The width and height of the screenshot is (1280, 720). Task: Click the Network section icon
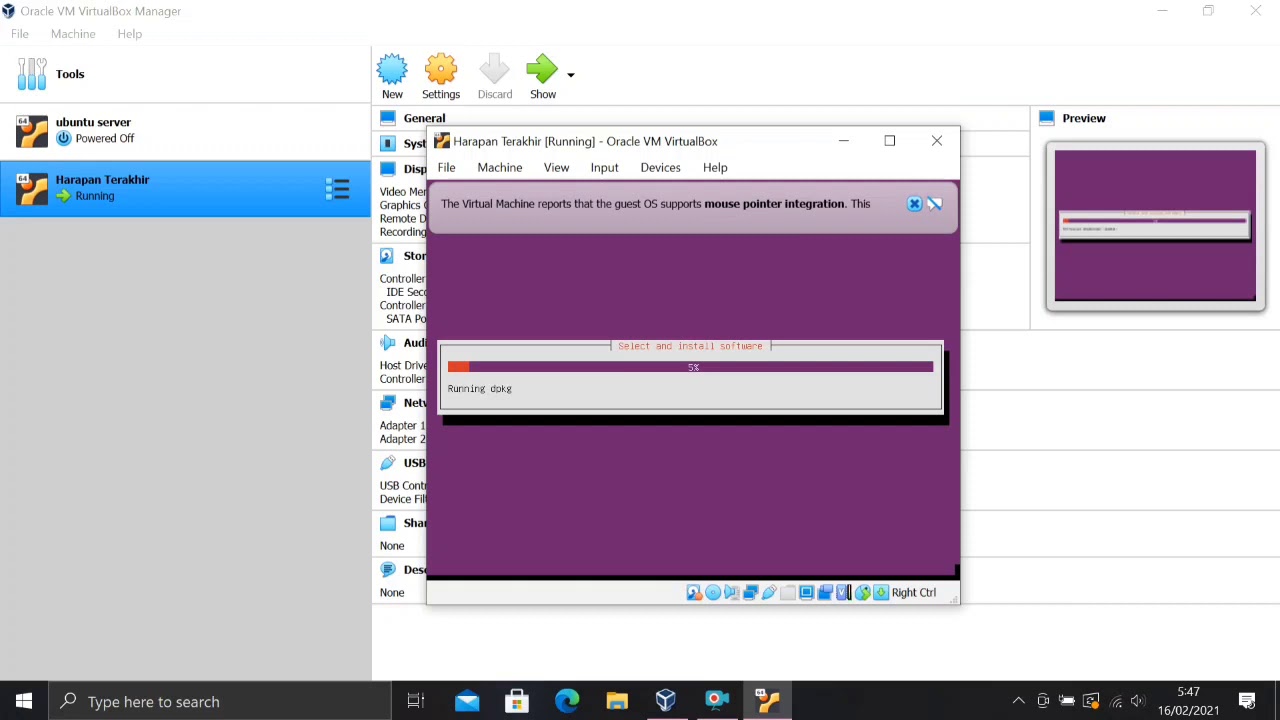(388, 403)
